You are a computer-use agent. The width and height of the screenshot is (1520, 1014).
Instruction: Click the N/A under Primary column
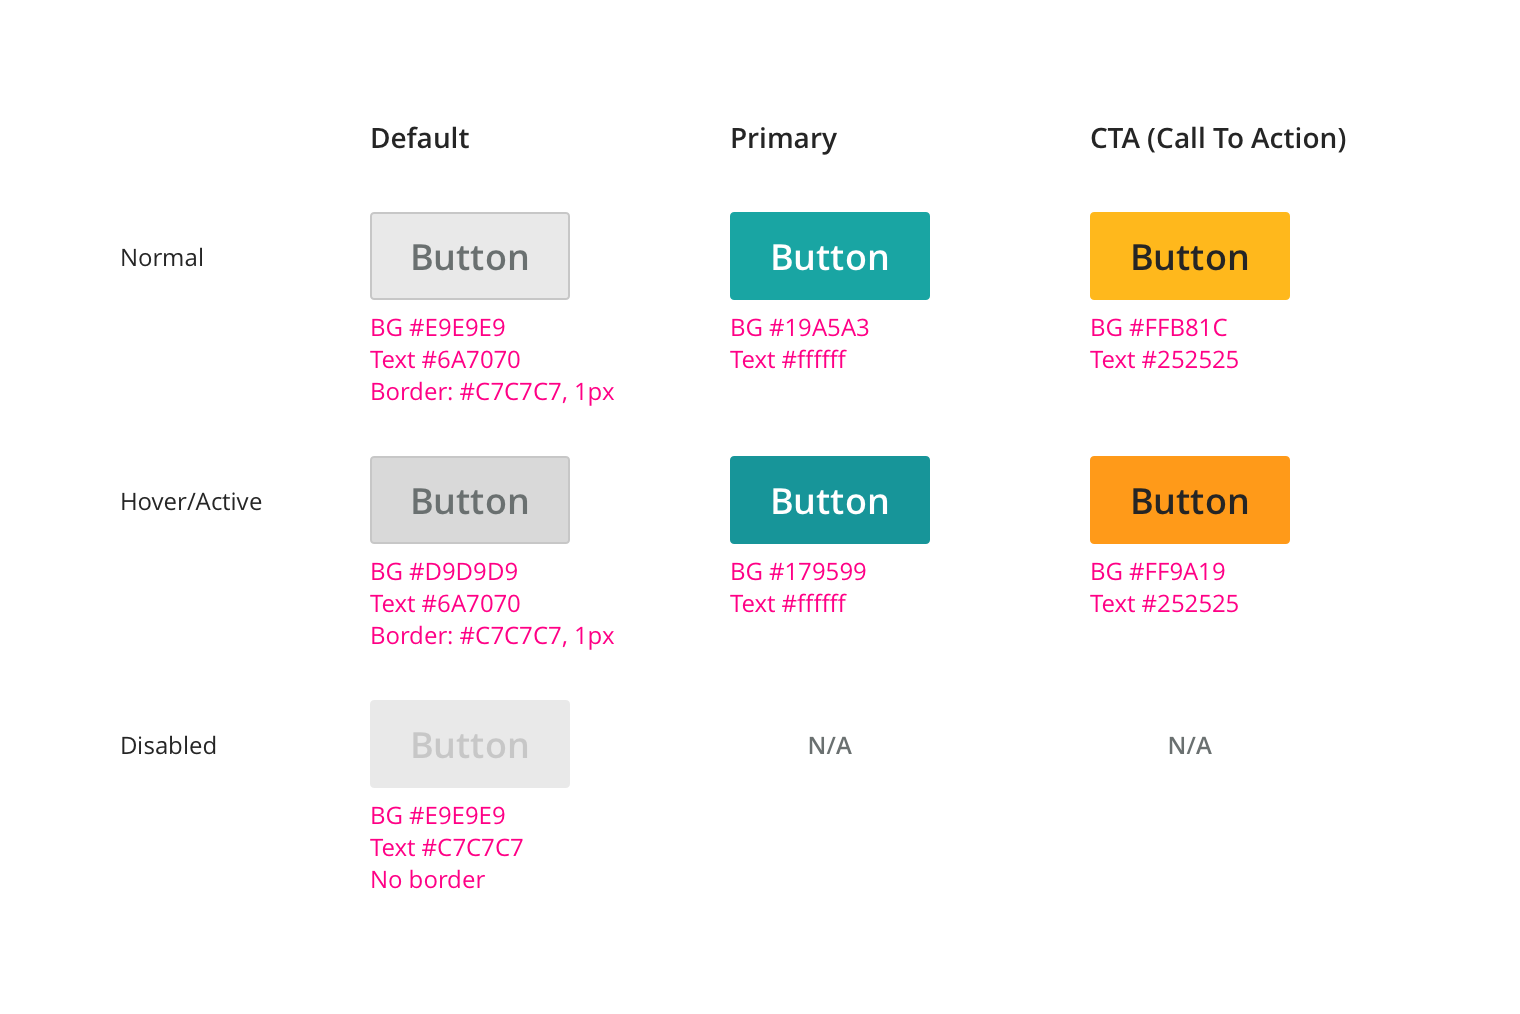tap(830, 746)
